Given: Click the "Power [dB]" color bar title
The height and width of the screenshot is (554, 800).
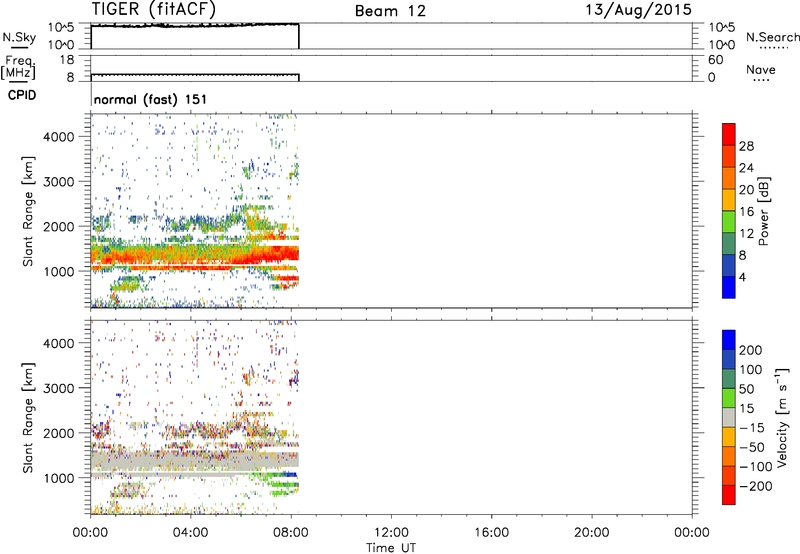Looking at the screenshot, I should [x=763, y=211].
